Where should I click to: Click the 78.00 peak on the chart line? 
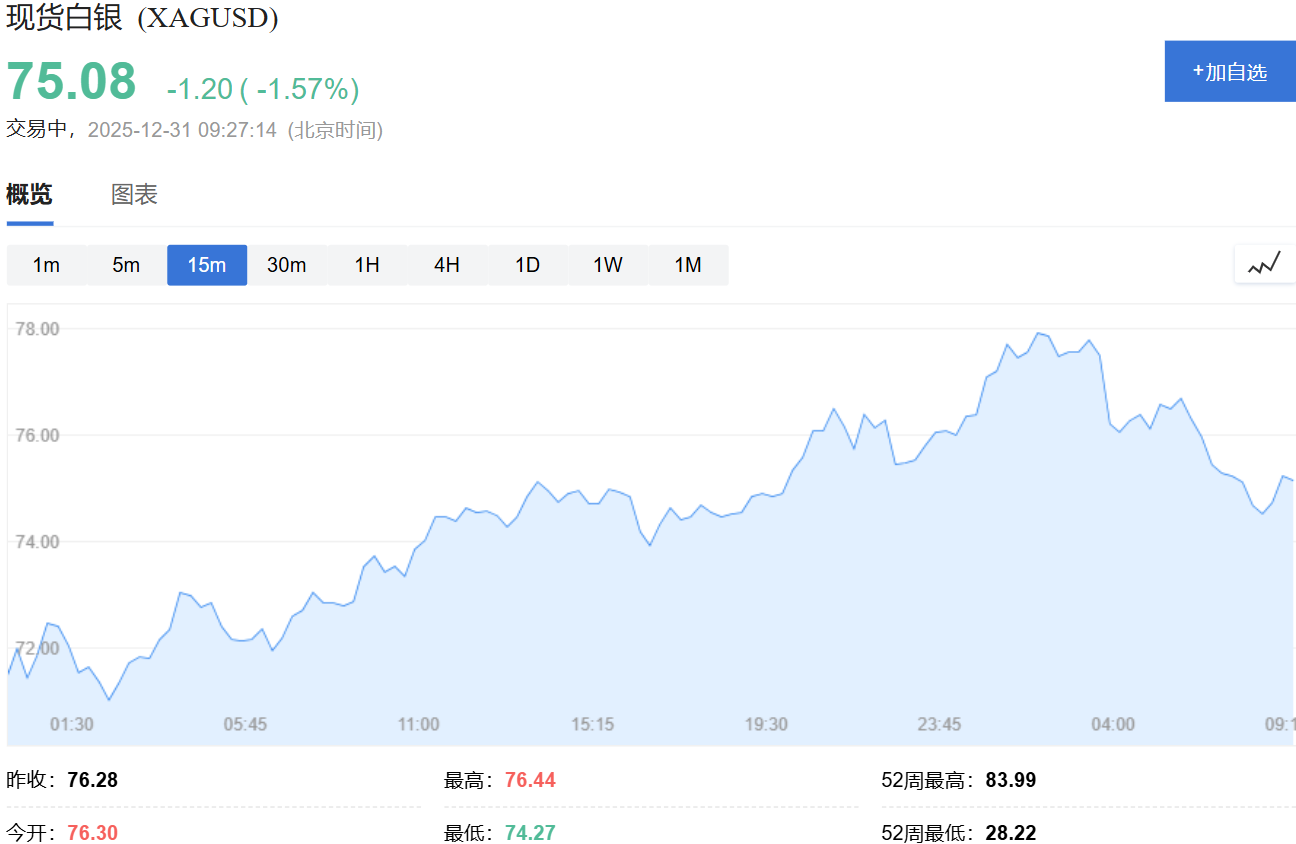click(1039, 333)
